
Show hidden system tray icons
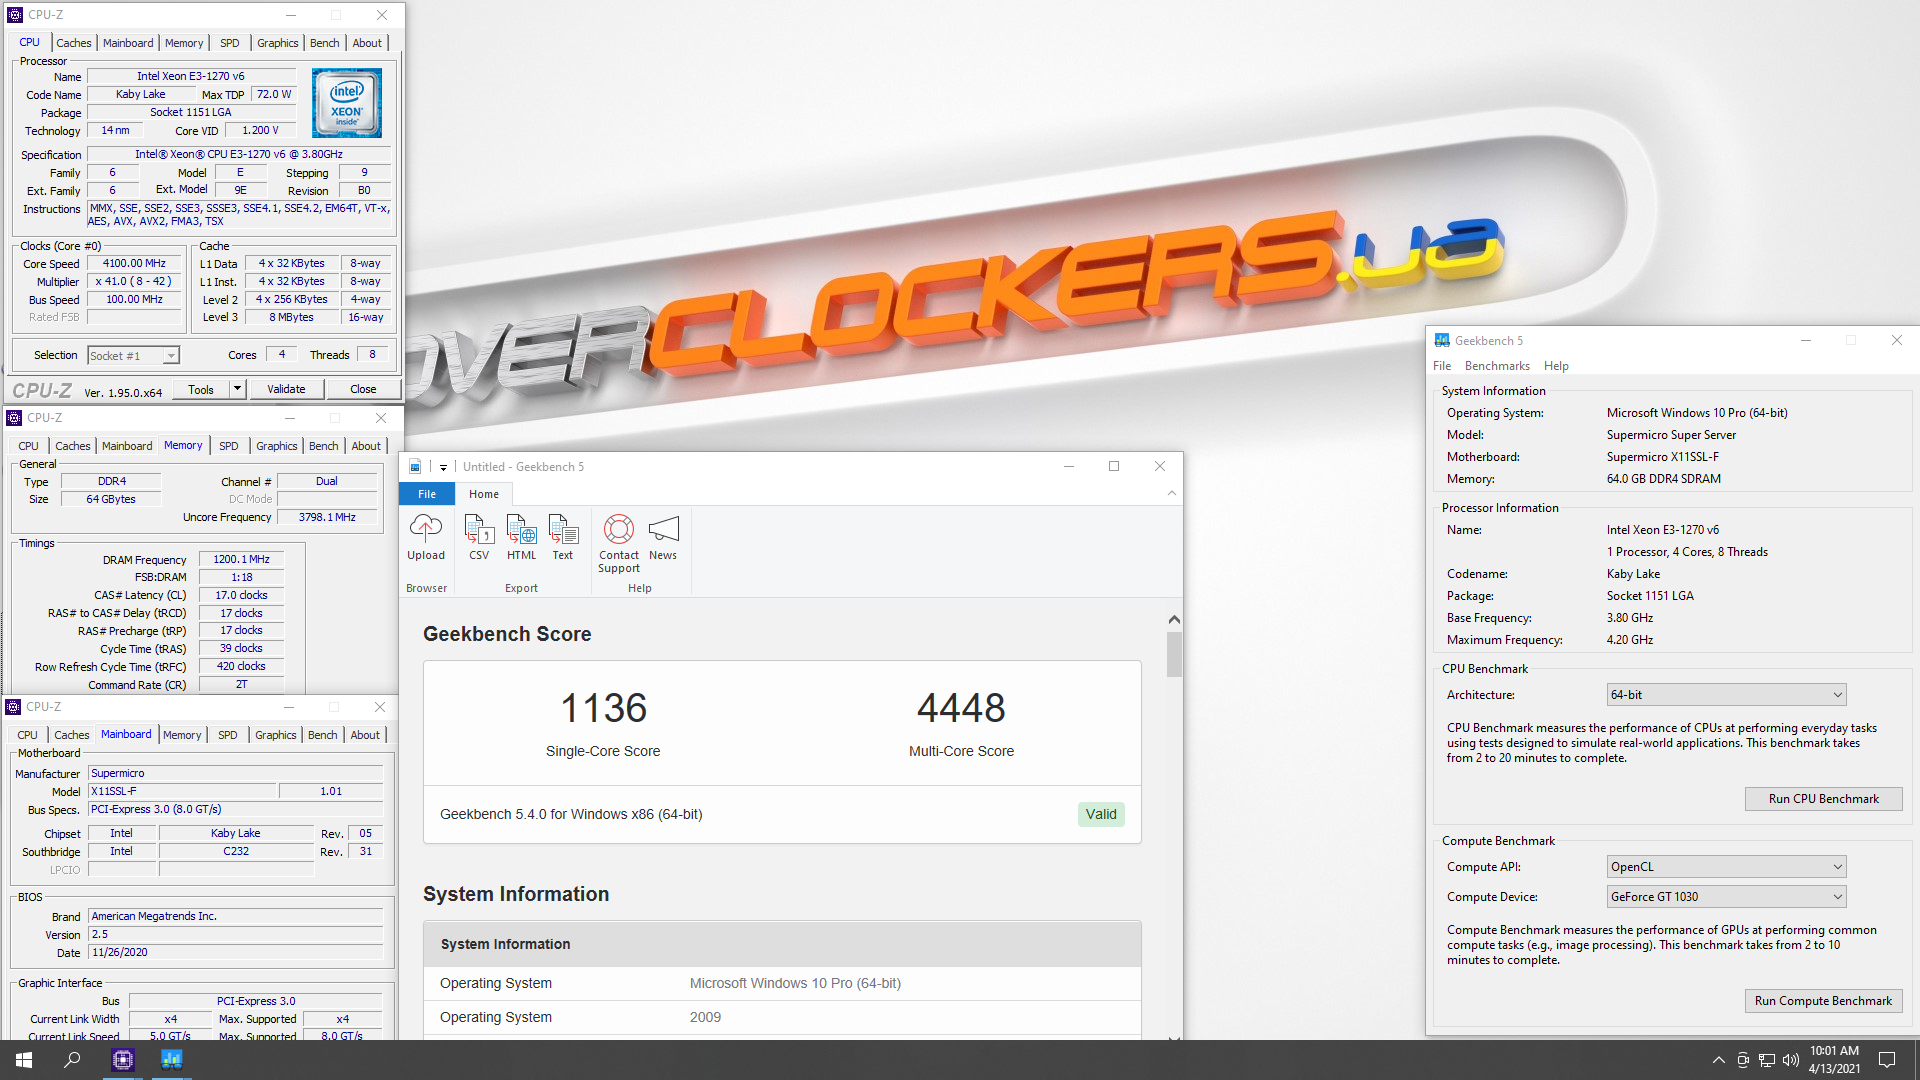click(x=1718, y=1060)
